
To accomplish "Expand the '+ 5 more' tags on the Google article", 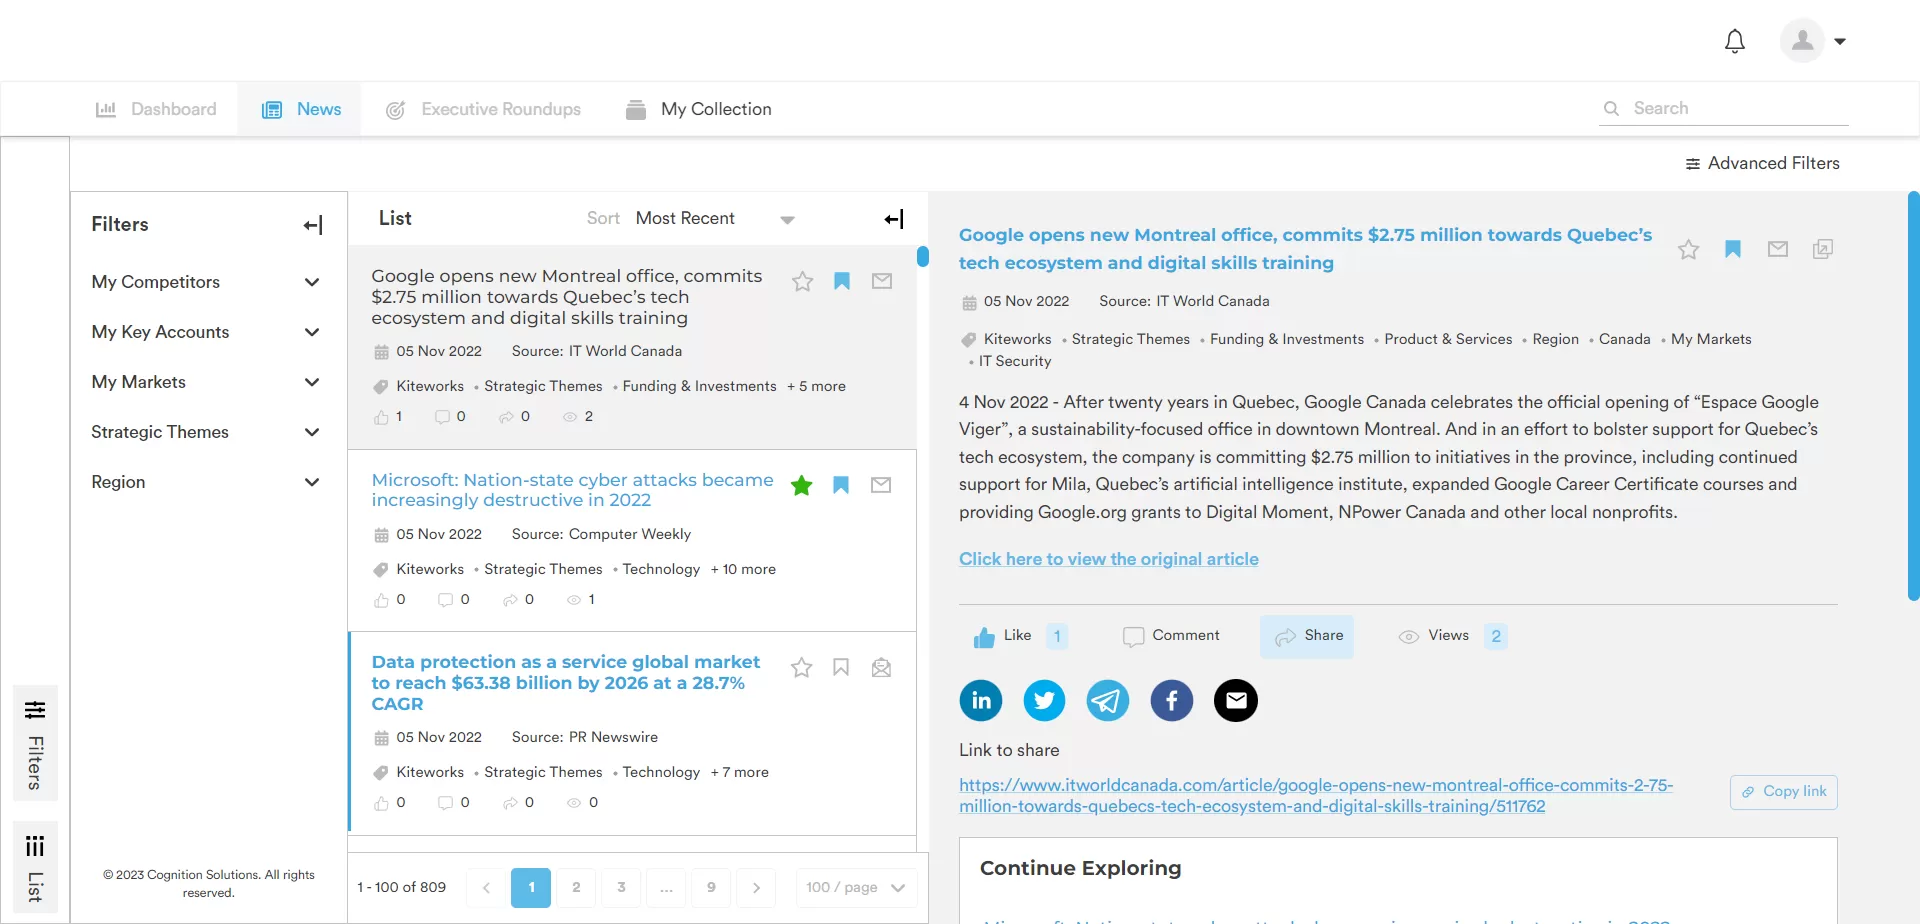I will pyautogui.click(x=816, y=386).
